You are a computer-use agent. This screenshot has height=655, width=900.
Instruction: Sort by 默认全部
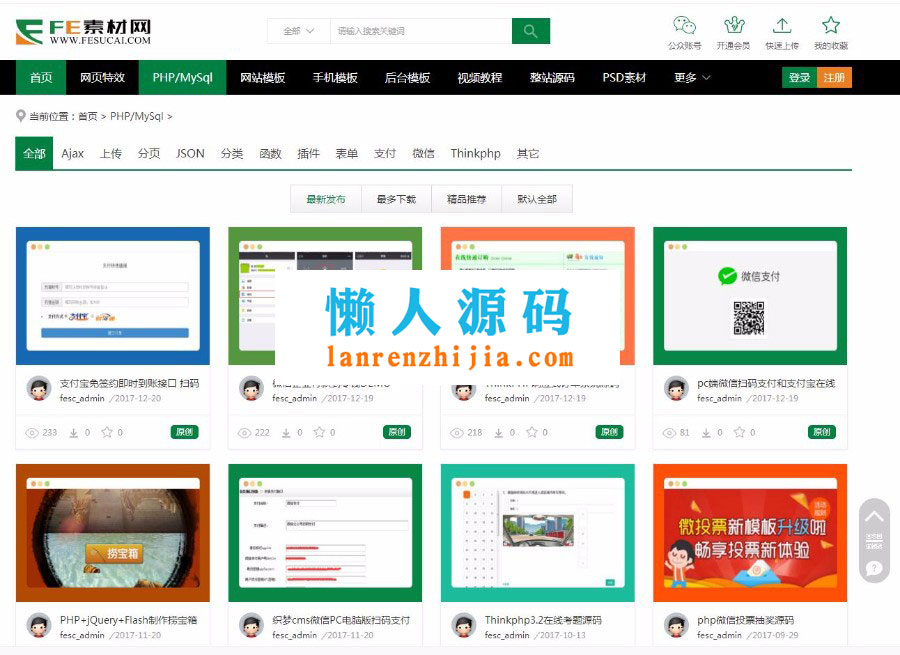tap(537, 199)
